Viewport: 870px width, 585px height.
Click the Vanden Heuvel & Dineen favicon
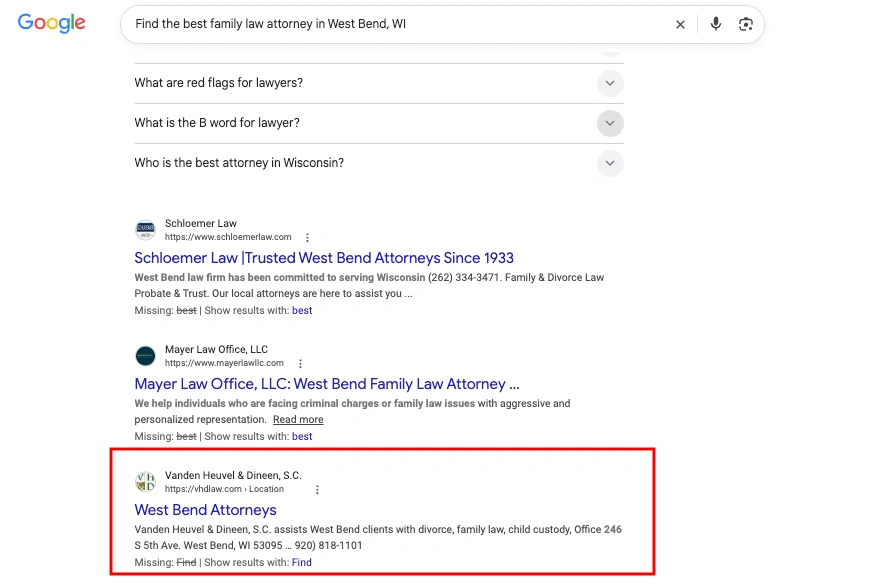(x=145, y=482)
